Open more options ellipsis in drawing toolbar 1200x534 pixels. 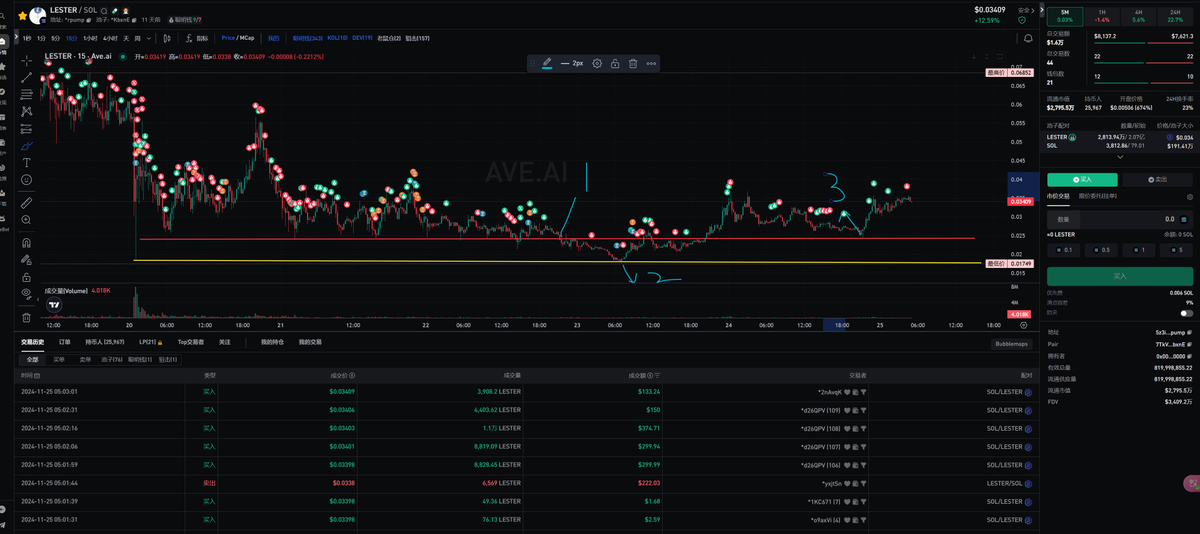[x=651, y=63]
